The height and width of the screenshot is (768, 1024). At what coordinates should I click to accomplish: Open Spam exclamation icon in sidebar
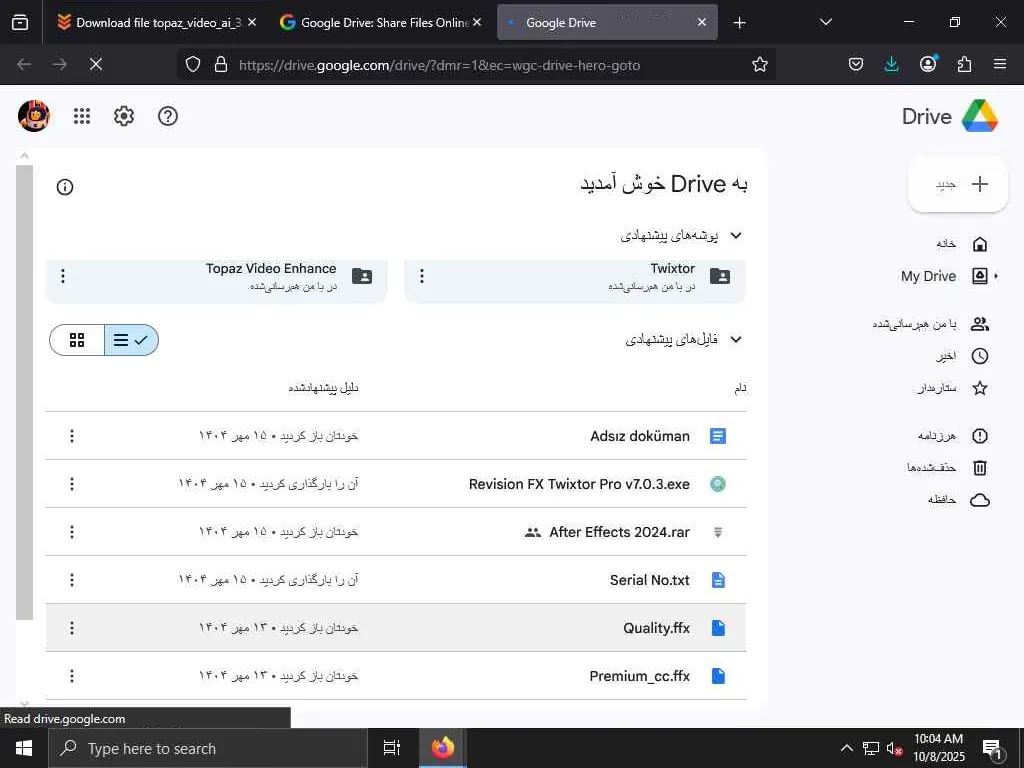point(980,436)
